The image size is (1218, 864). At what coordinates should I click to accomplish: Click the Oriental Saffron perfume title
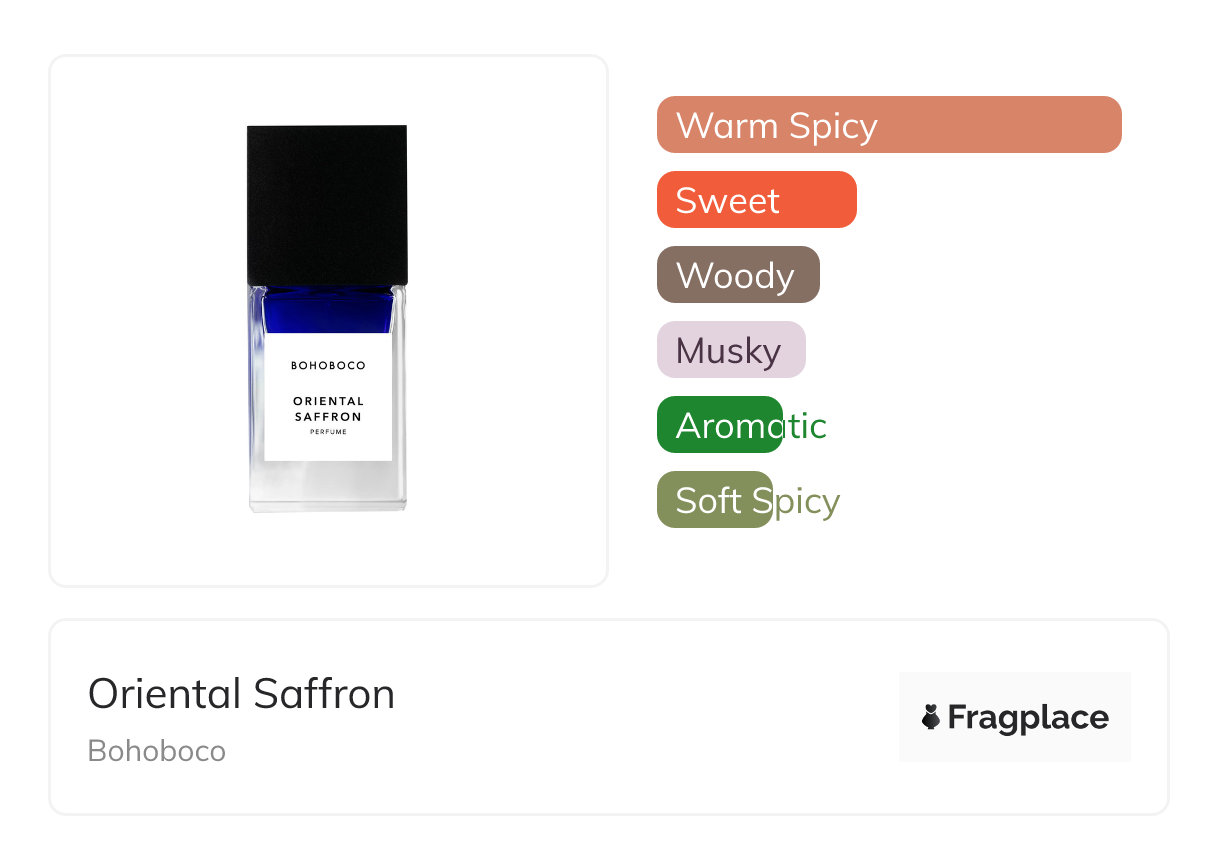tap(241, 694)
